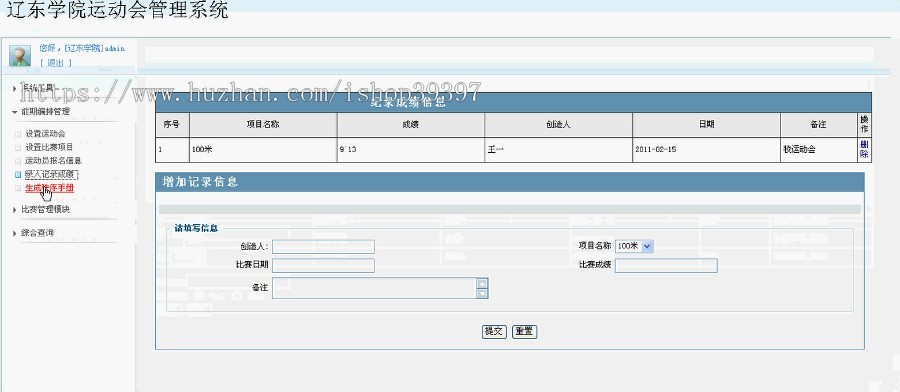
Task: Click the 备注 textarea scroll up arrow
Action: click(483, 283)
